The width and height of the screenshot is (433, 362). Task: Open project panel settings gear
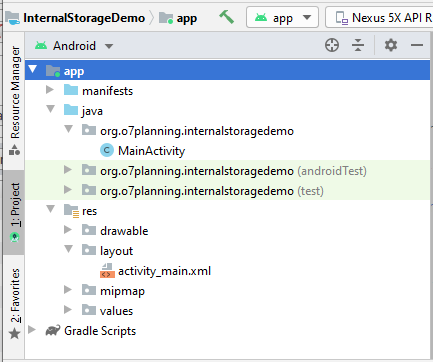pyautogui.click(x=391, y=45)
